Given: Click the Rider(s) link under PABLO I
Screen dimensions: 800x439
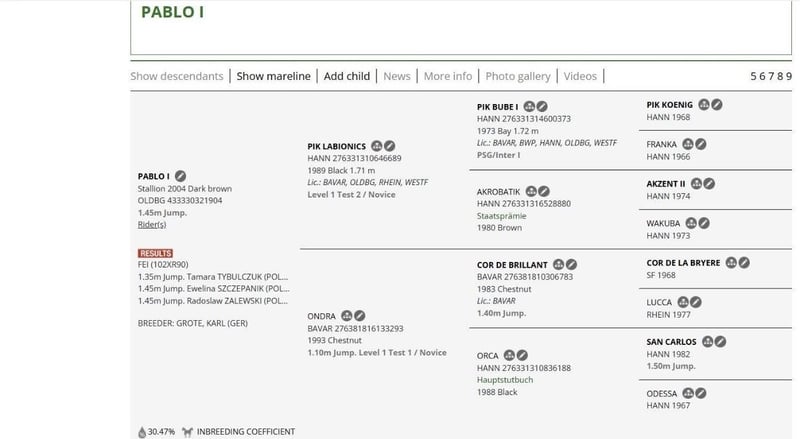Looking at the screenshot, I should (152, 225).
